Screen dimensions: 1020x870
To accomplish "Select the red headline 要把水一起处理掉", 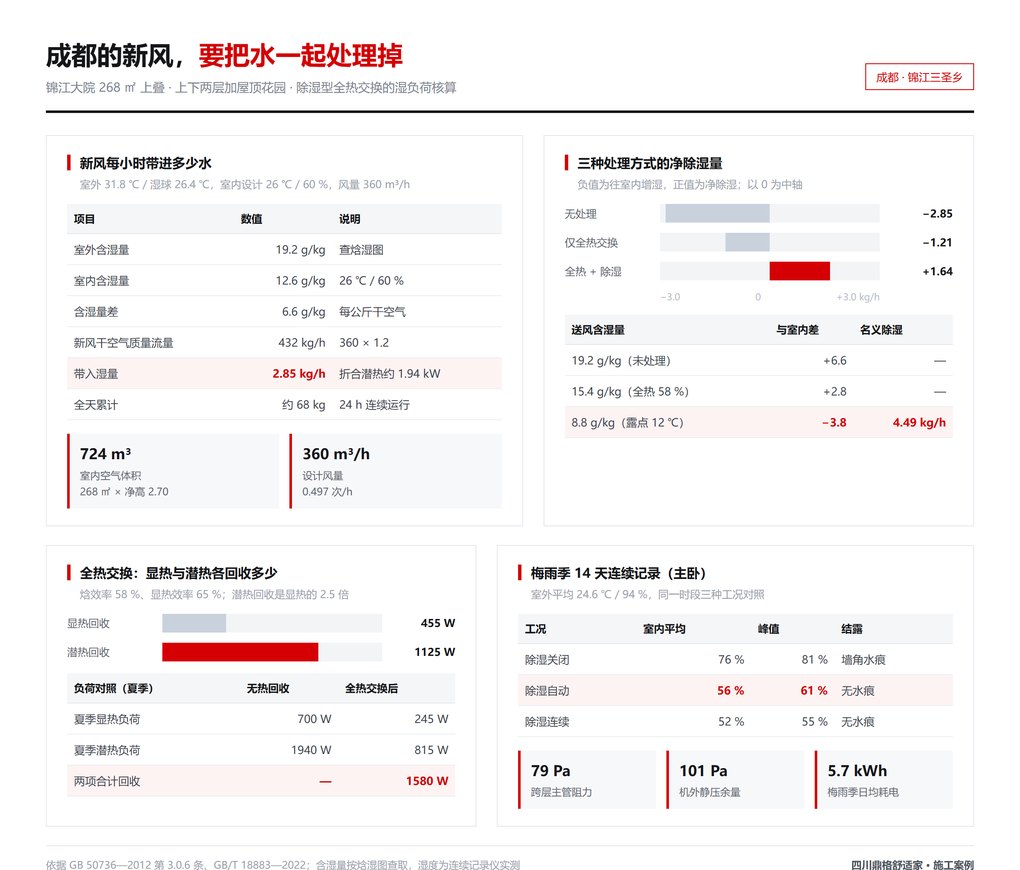I will (301, 56).
